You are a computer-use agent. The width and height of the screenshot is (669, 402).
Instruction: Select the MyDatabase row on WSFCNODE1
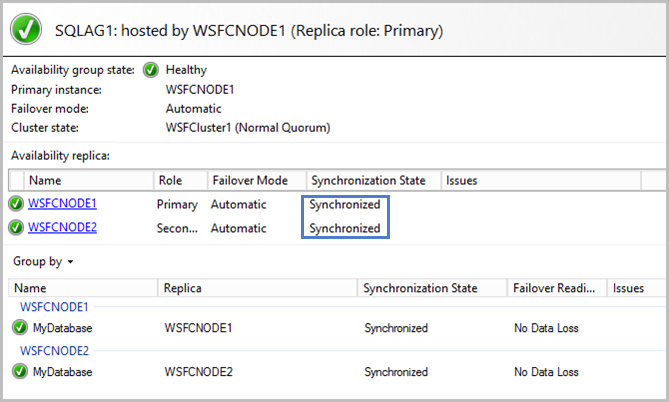pos(337,328)
